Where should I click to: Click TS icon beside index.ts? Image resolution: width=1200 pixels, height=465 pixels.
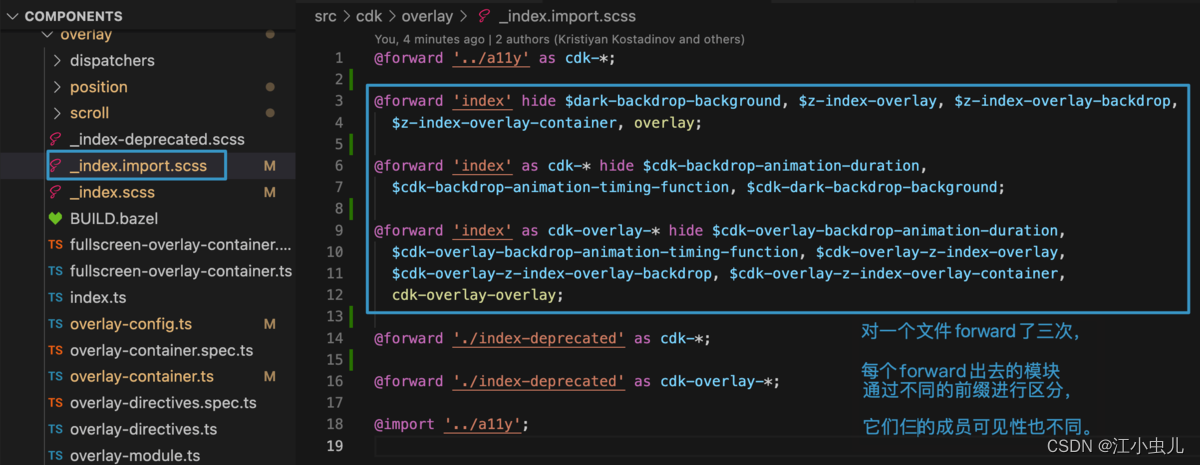tap(56, 298)
